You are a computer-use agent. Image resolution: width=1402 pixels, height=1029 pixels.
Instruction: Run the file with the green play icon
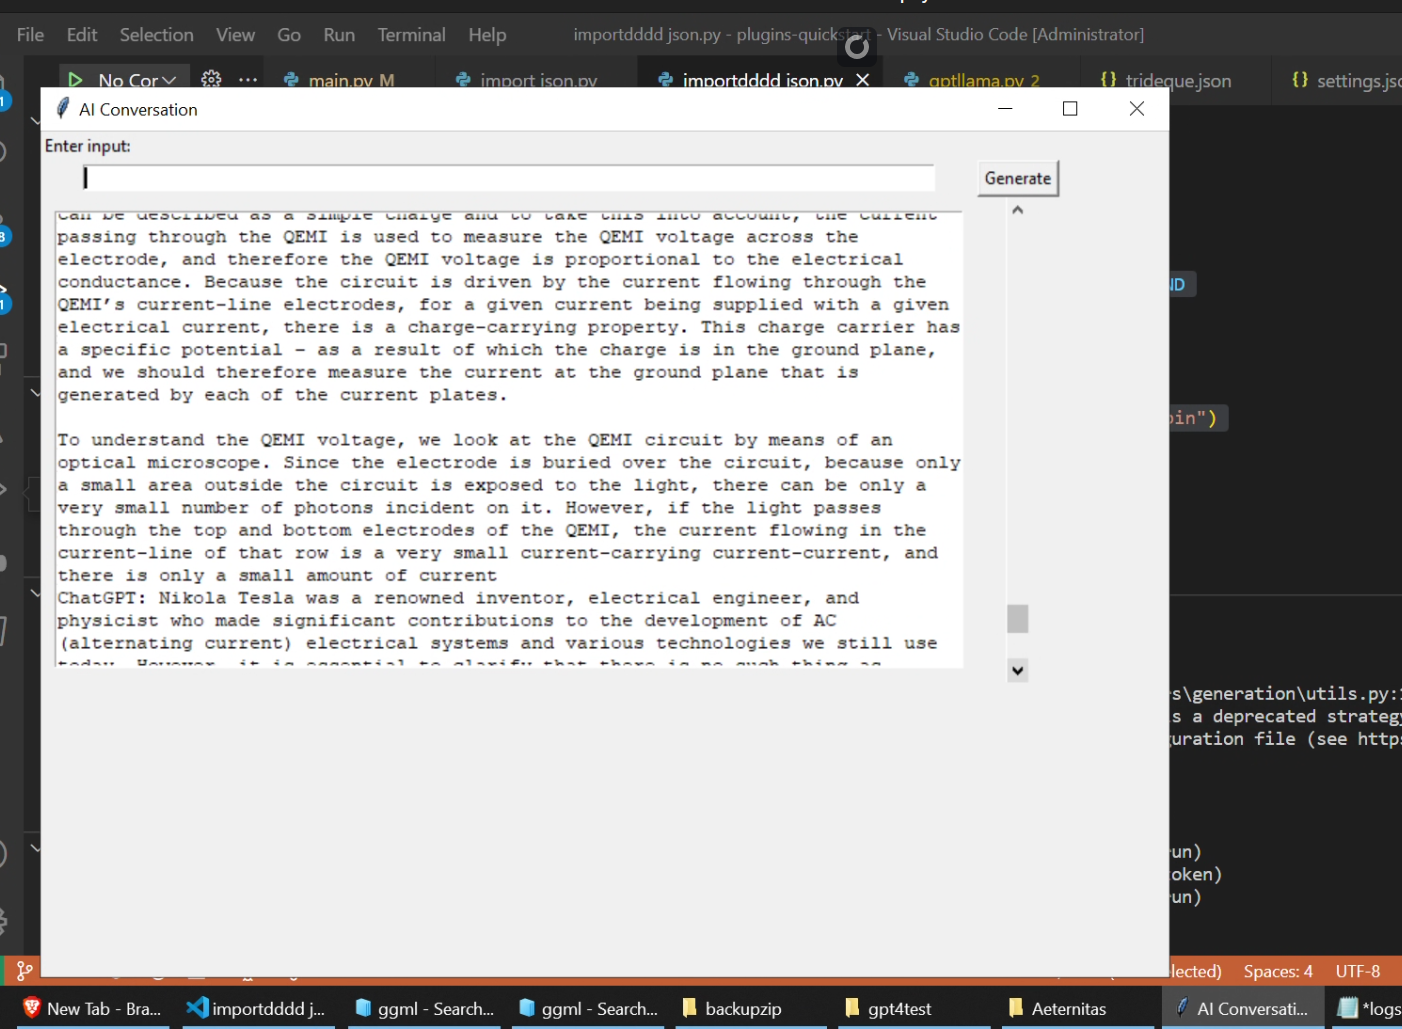[x=75, y=80]
